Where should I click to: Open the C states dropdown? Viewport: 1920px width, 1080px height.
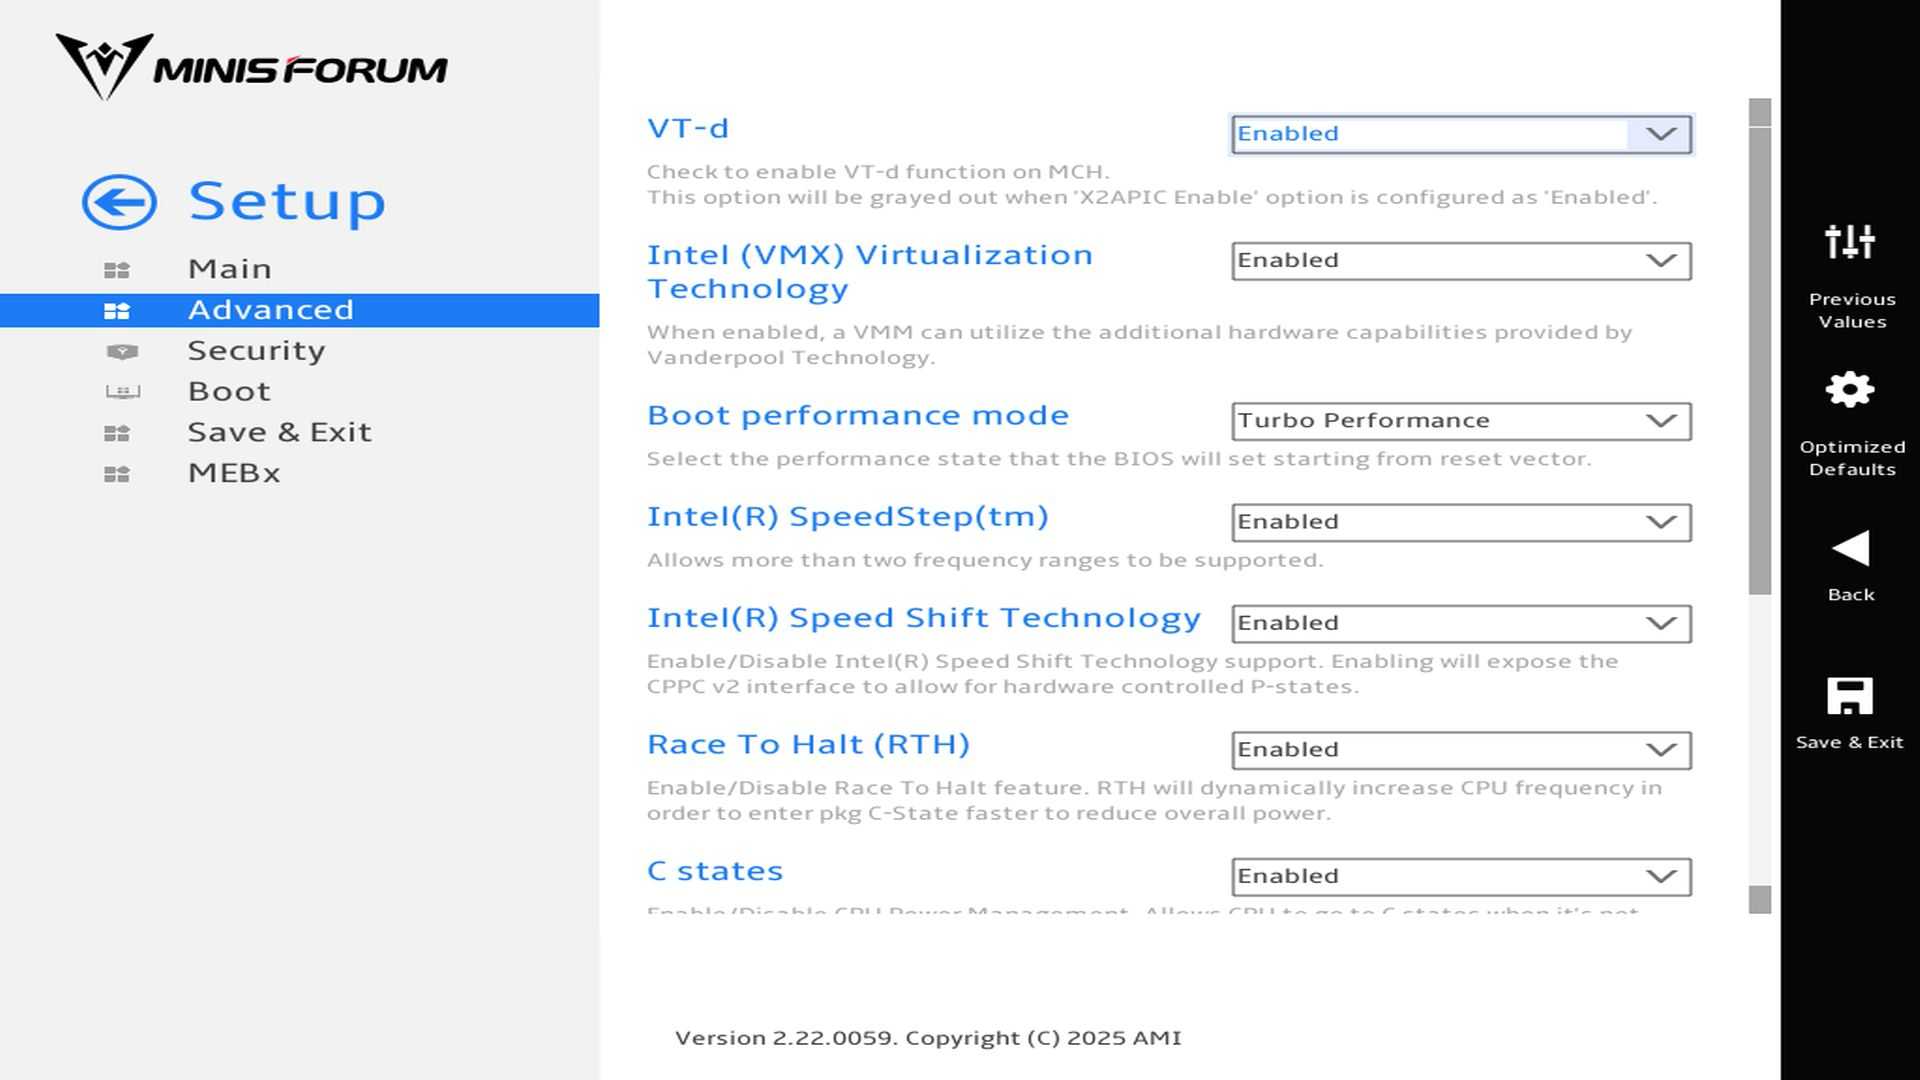[x=1460, y=876]
